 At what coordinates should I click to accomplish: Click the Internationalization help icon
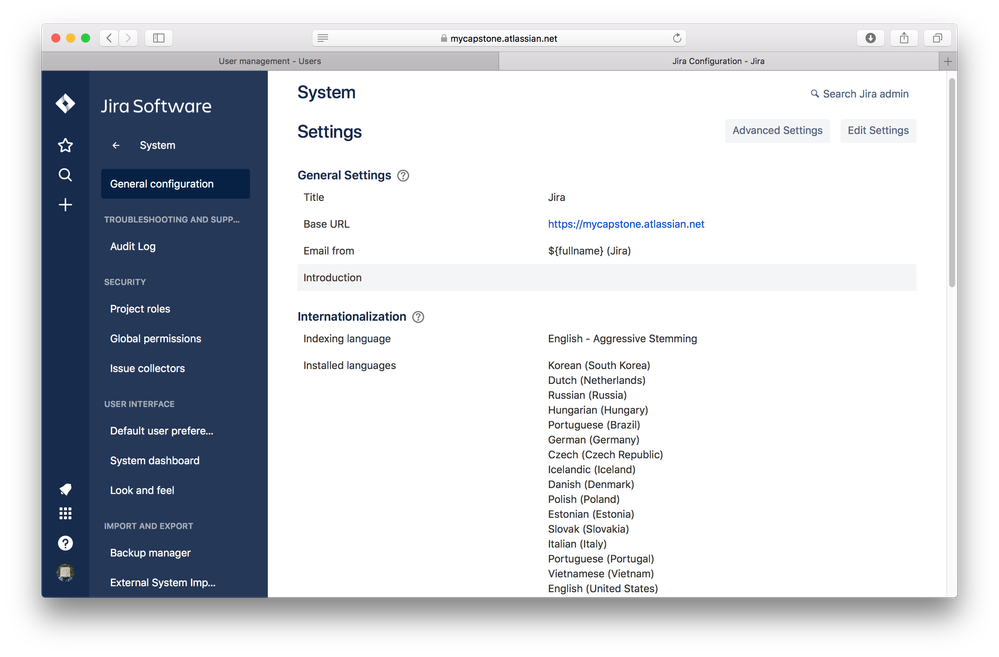coord(418,316)
